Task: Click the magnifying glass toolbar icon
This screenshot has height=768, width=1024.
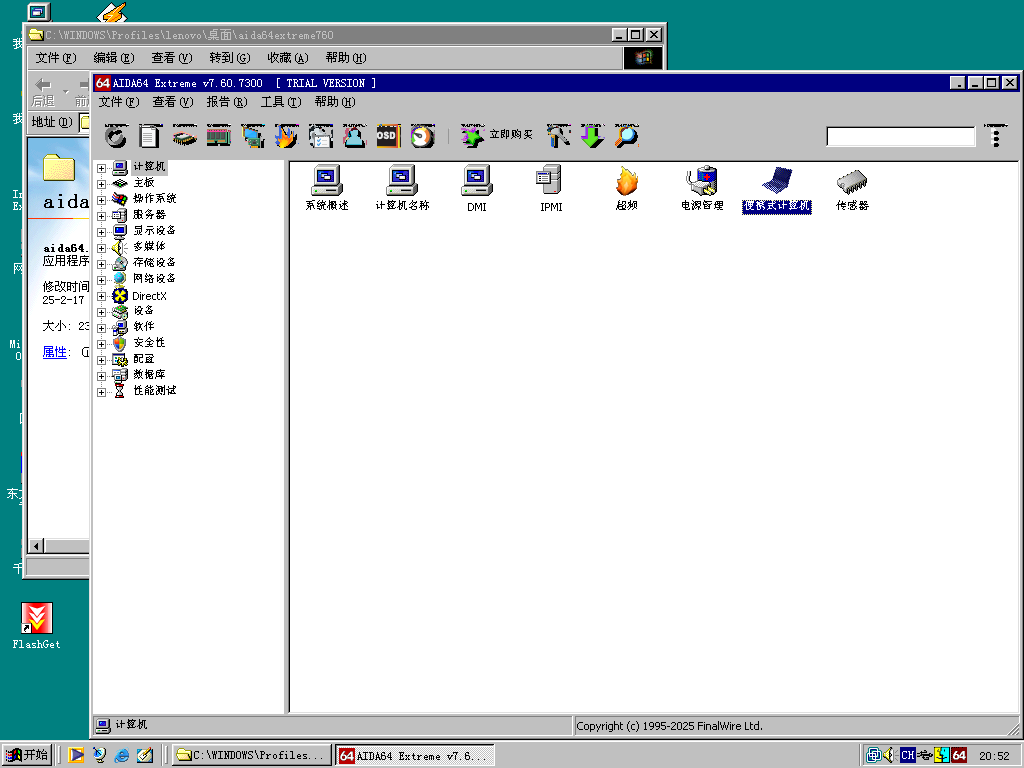Action: click(626, 136)
